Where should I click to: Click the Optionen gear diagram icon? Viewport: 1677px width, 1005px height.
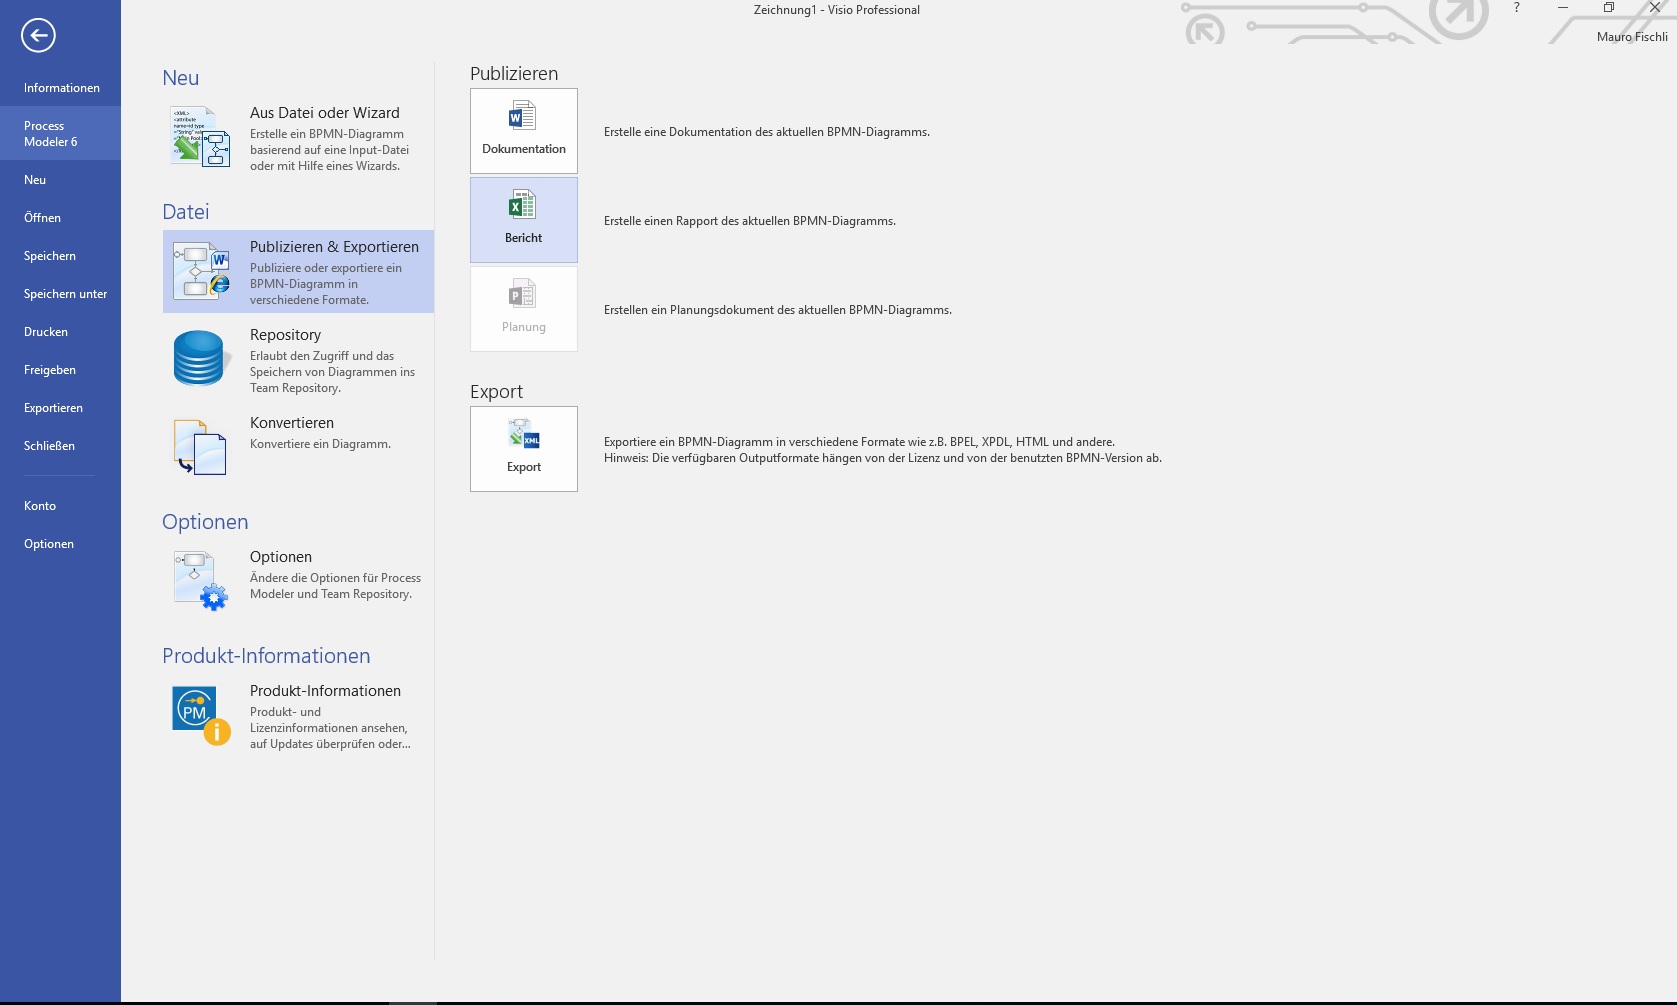200,581
